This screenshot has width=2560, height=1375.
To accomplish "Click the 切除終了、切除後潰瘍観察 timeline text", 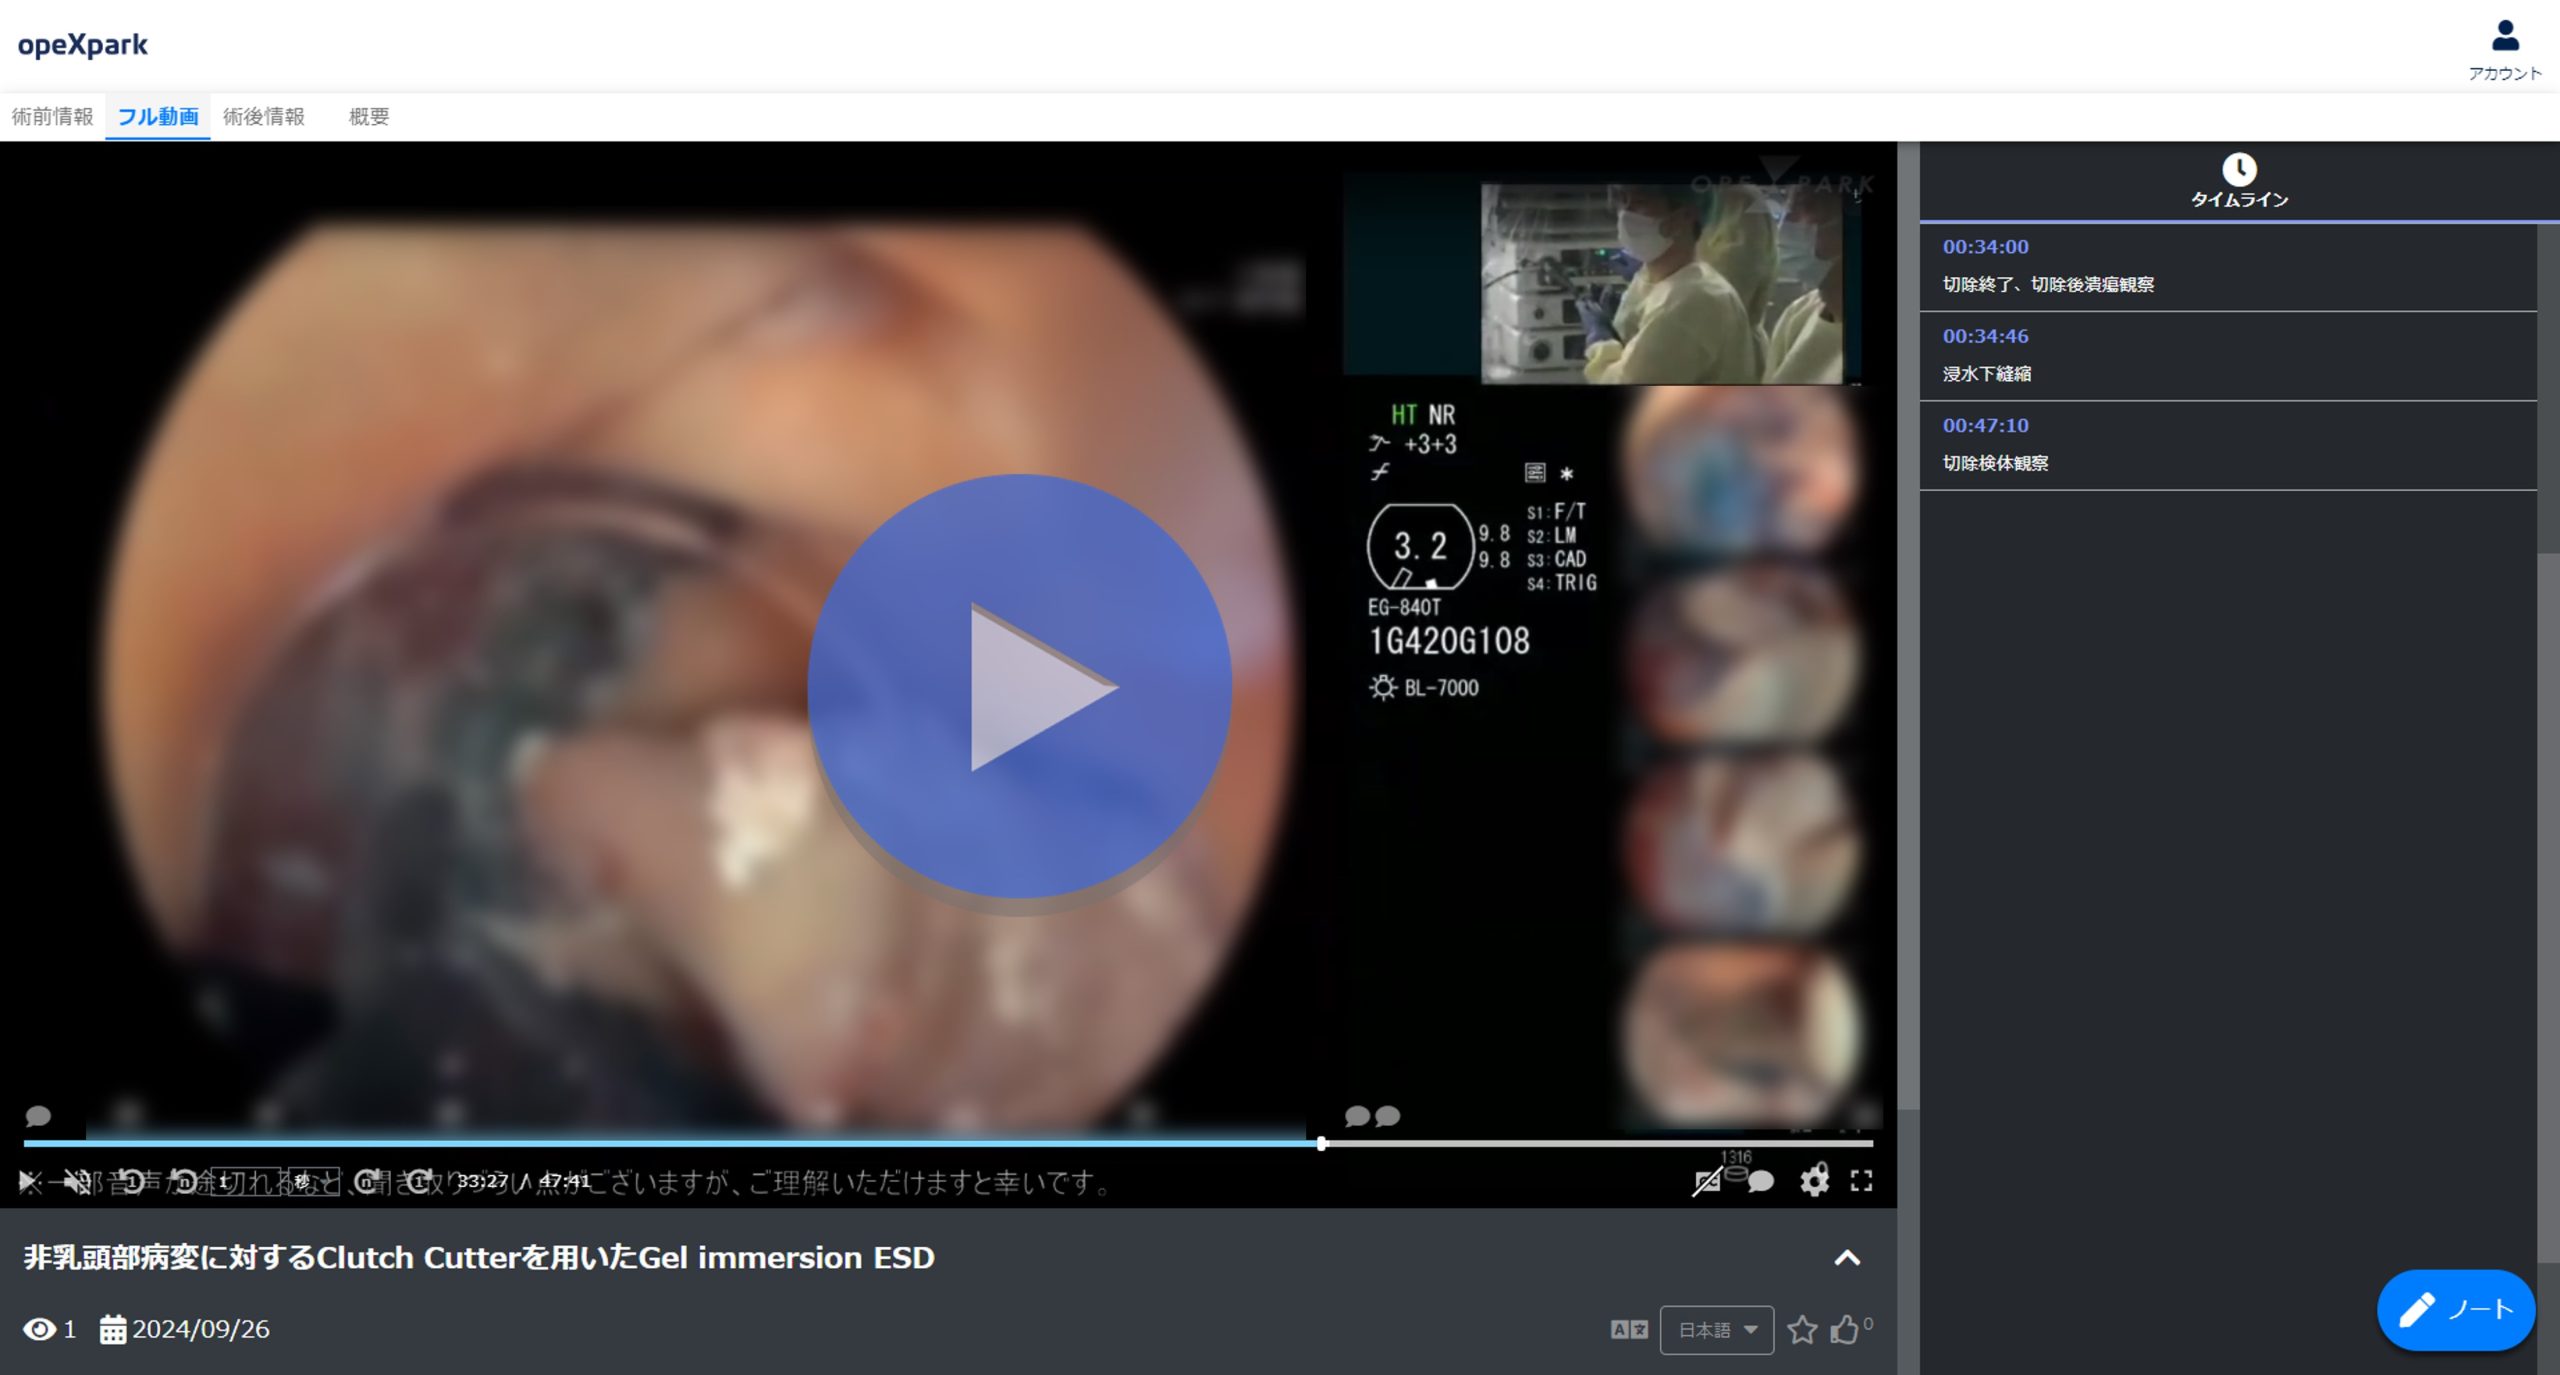I will (2048, 285).
